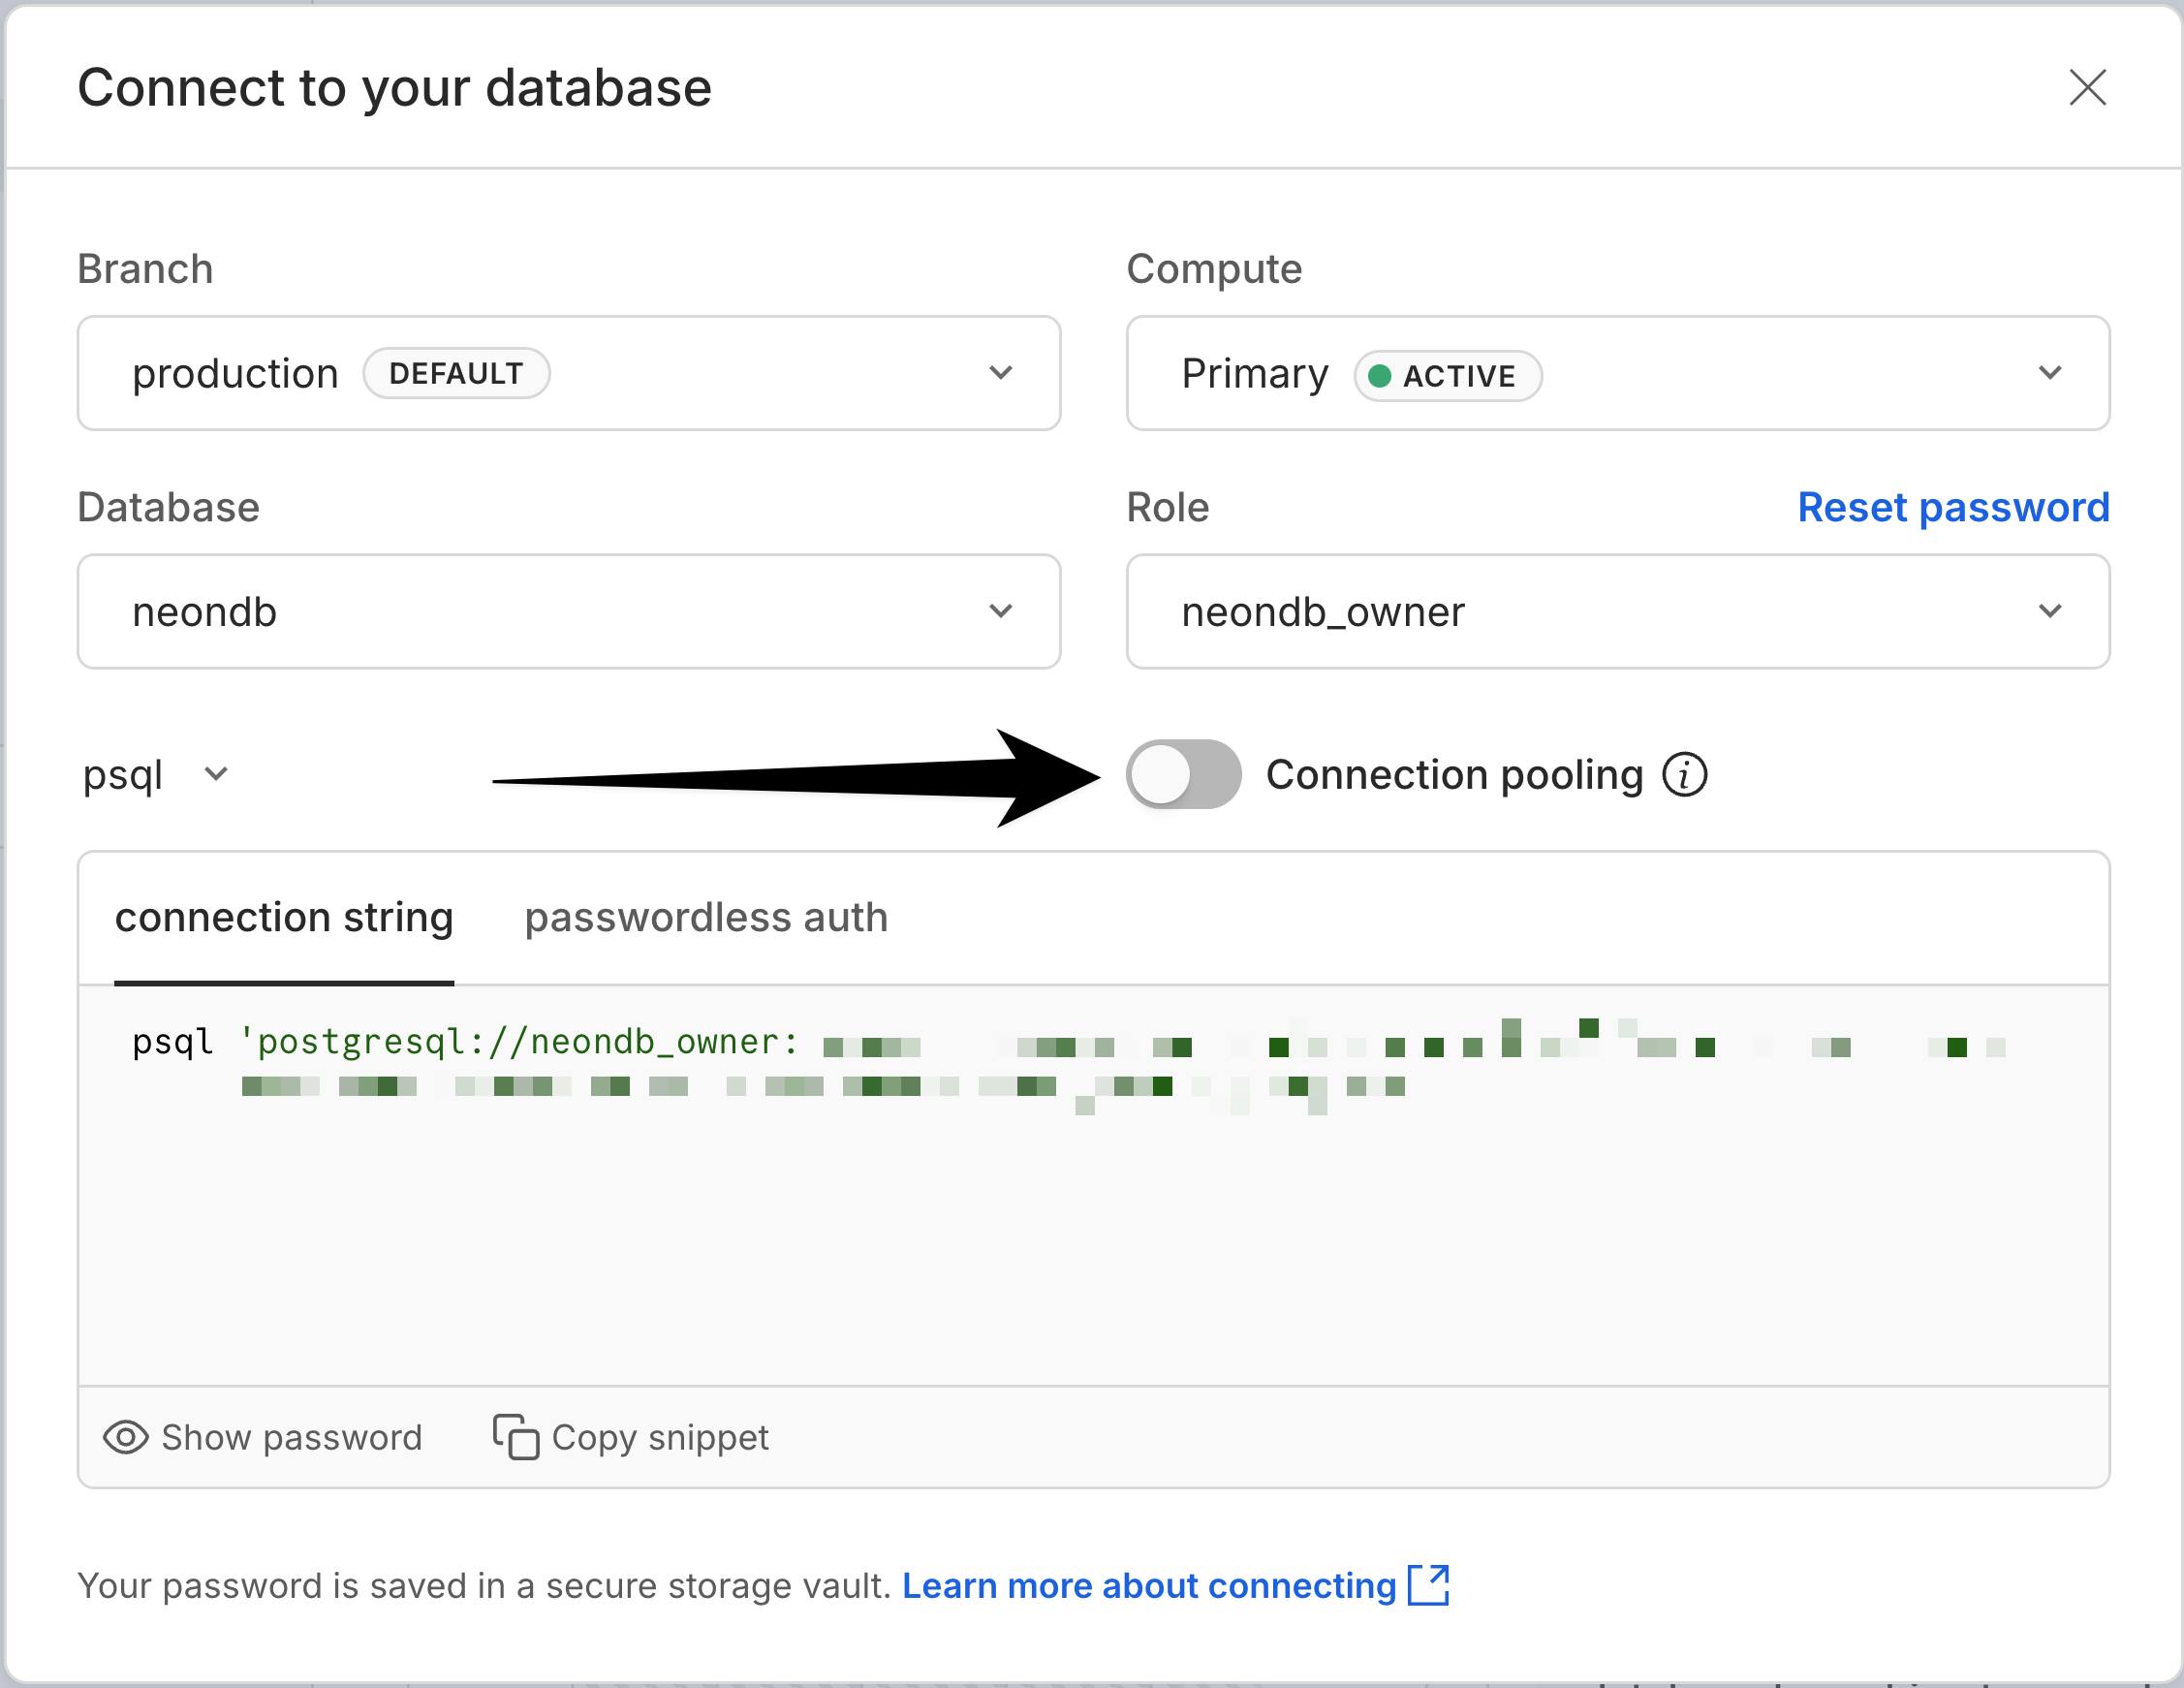Open the Database dropdown showing neondb
Image resolution: width=2184 pixels, height=1688 pixels.
click(568, 611)
